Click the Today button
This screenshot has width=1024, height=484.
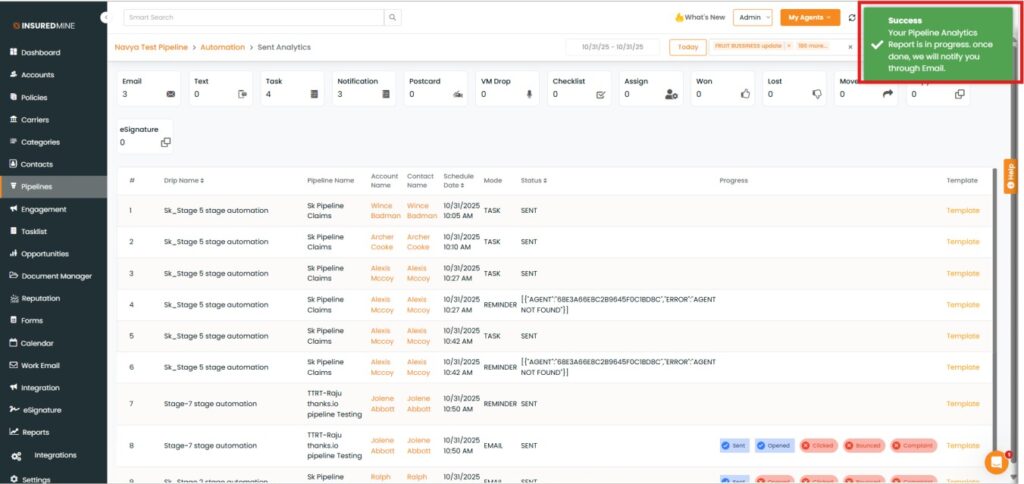point(687,47)
